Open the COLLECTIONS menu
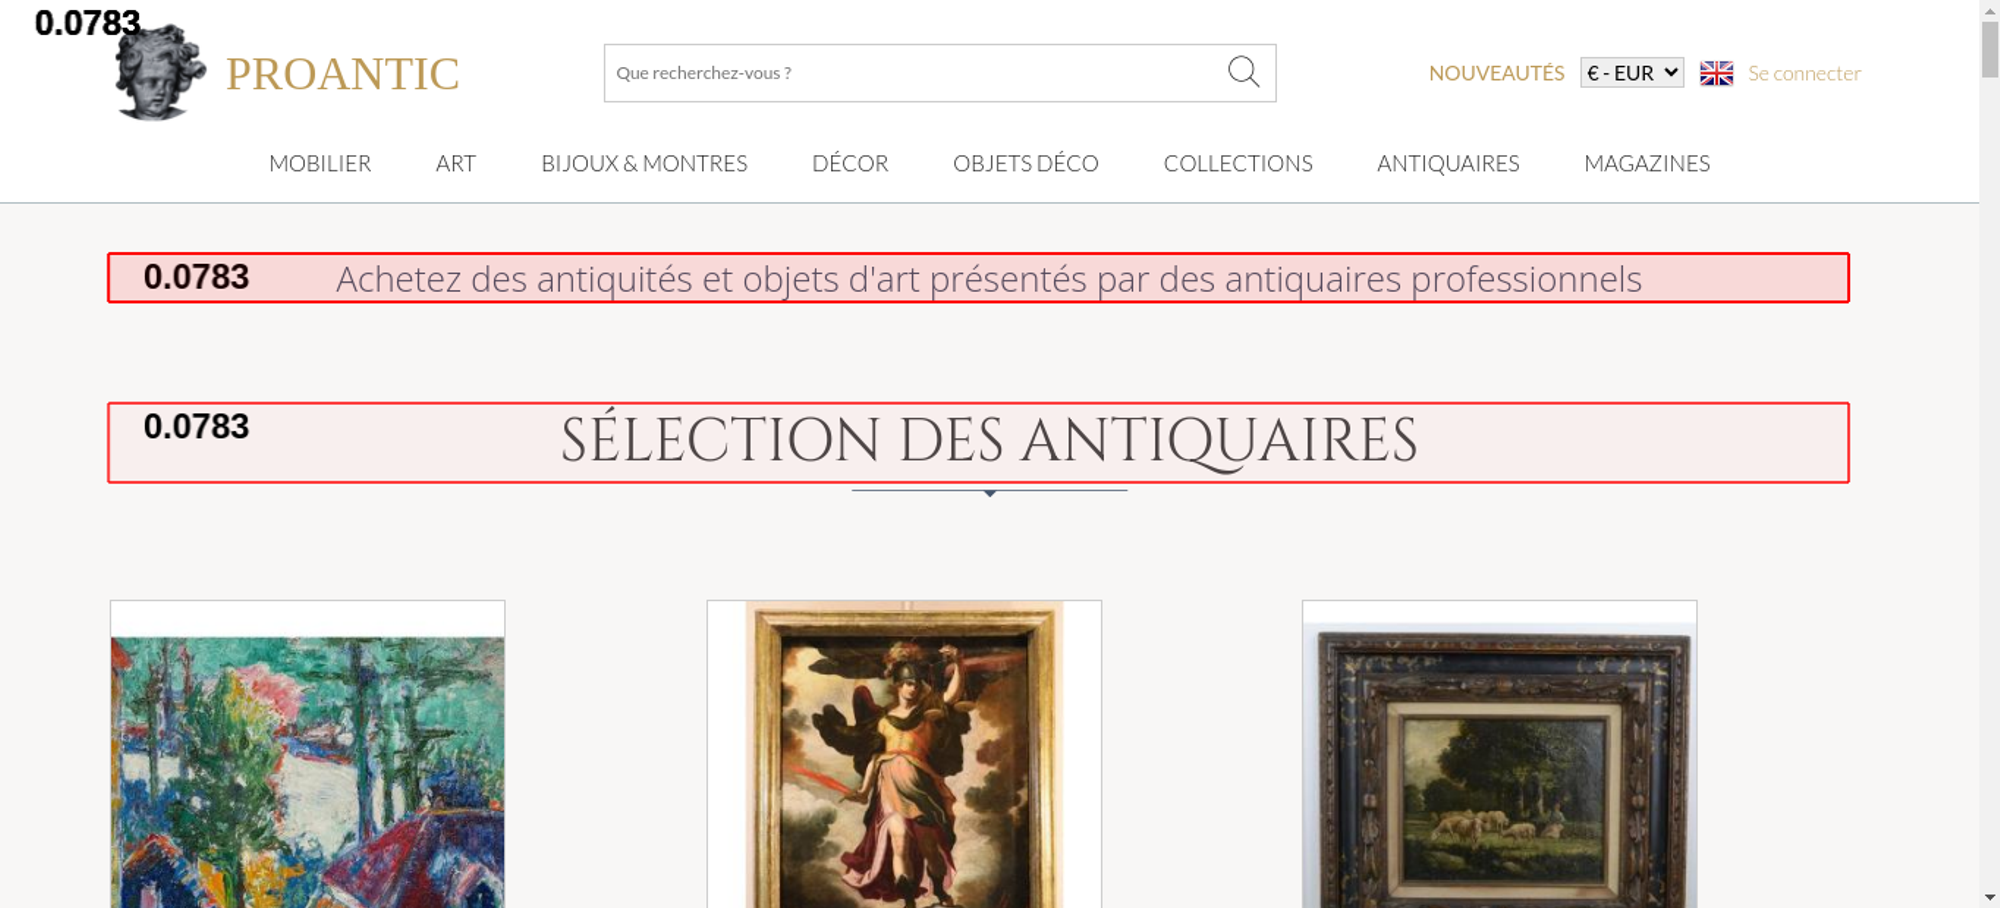The width and height of the screenshot is (2000, 908). pos(1238,163)
